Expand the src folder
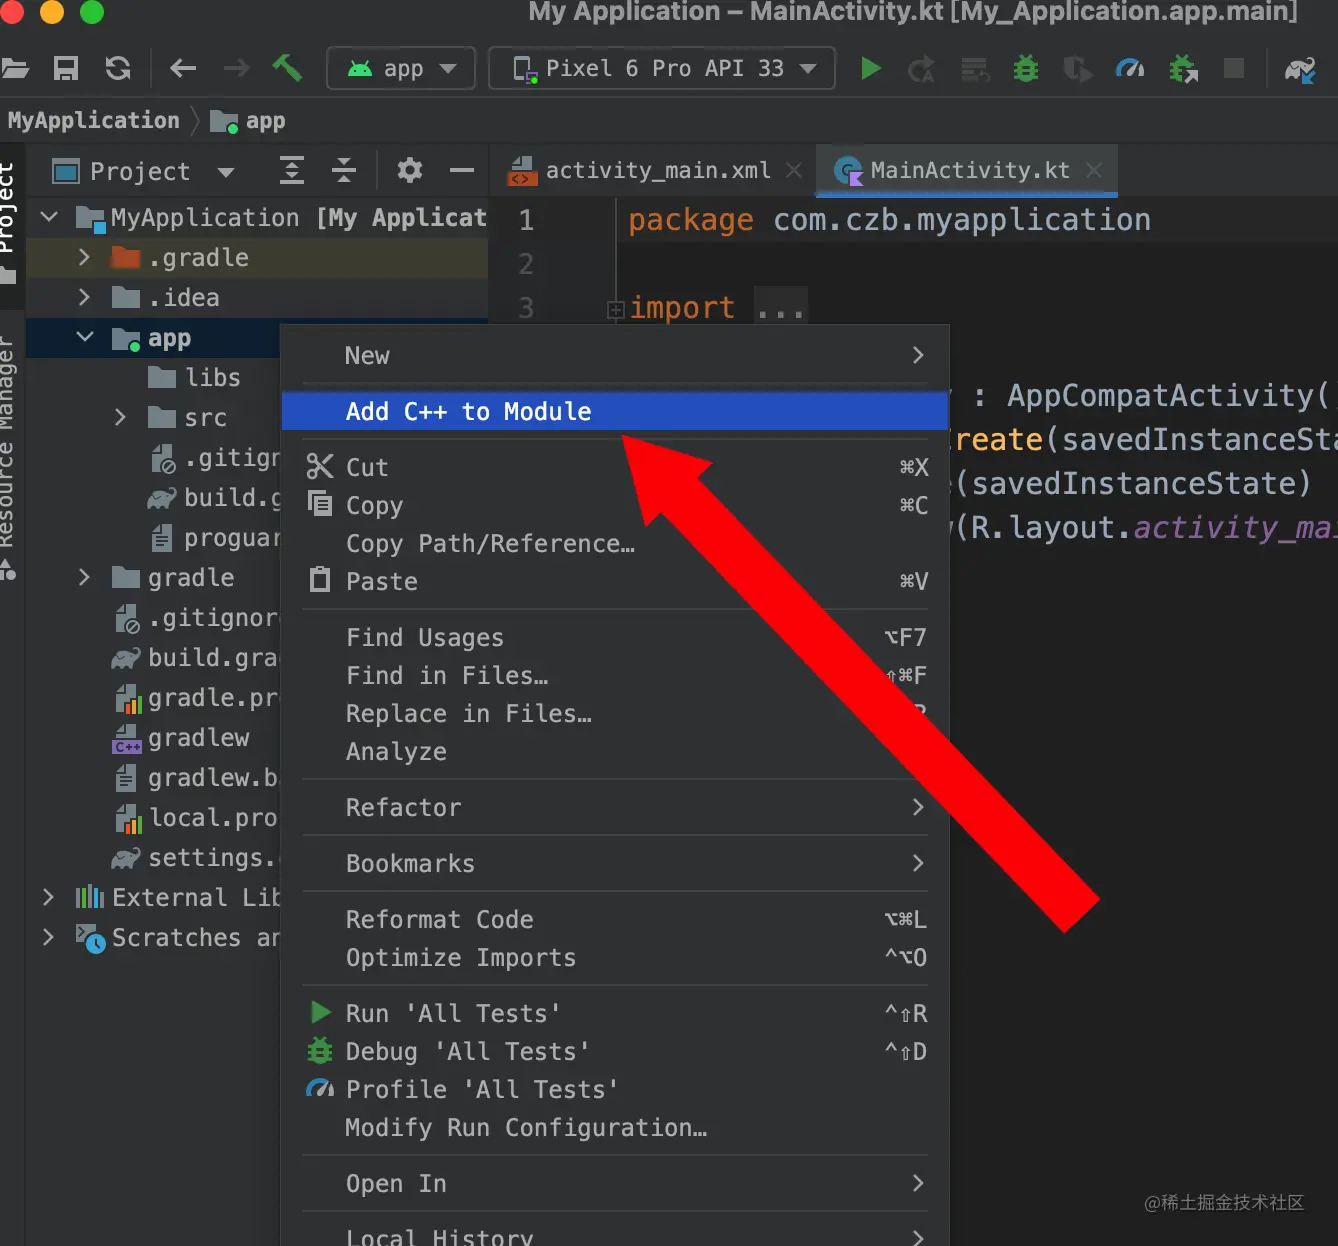This screenshot has width=1338, height=1246. click(x=121, y=418)
